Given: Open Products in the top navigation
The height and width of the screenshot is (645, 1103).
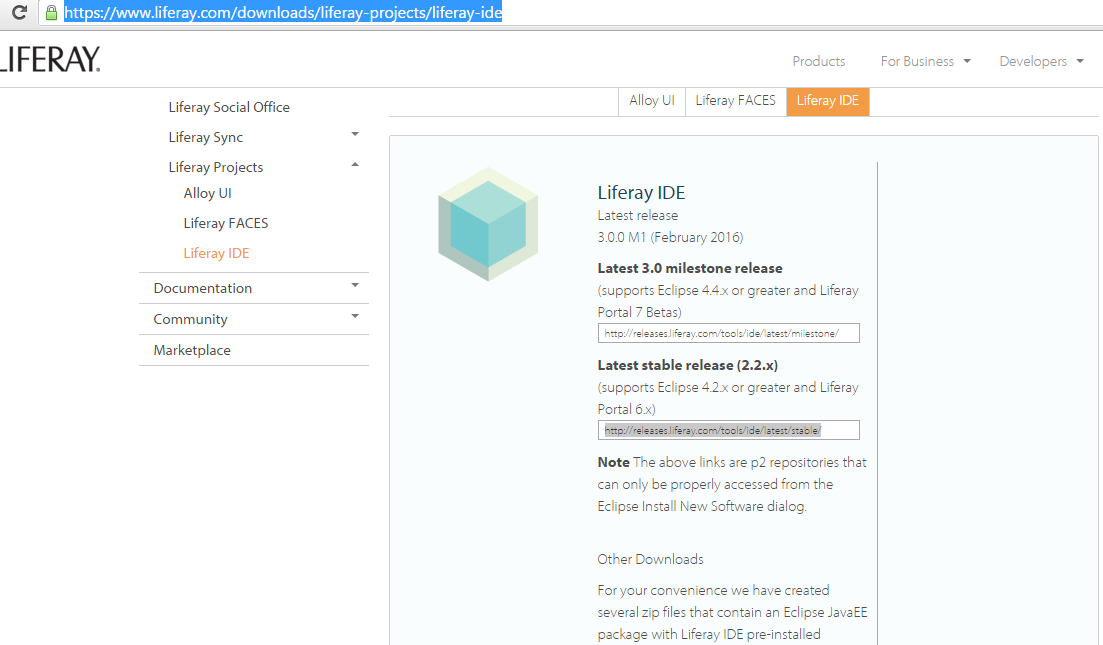Looking at the screenshot, I should point(819,61).
